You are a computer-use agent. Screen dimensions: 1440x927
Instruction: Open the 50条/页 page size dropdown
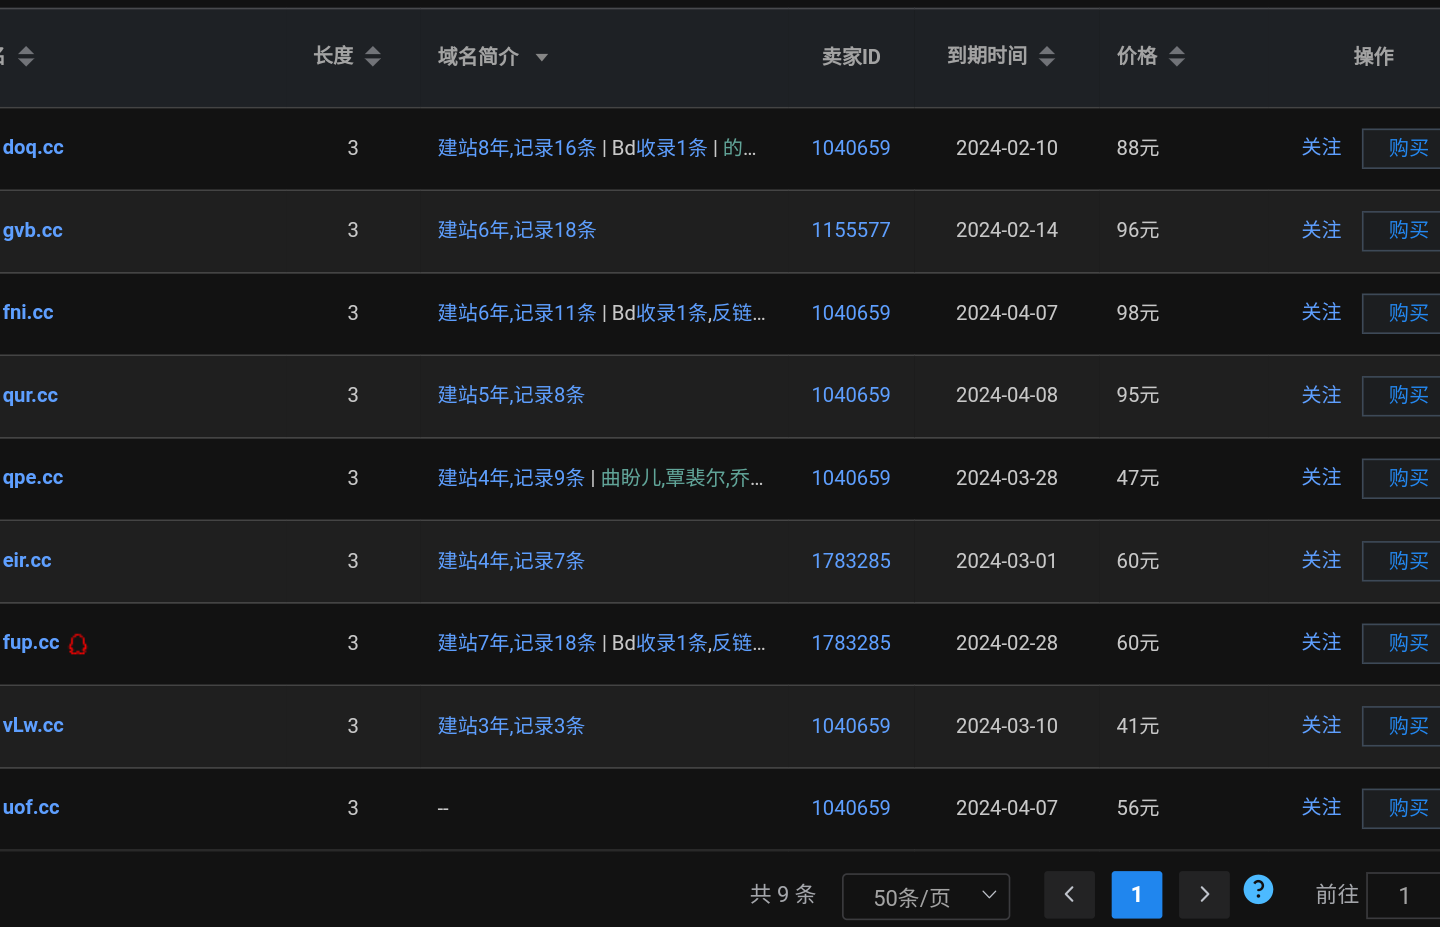pos(926,896)
